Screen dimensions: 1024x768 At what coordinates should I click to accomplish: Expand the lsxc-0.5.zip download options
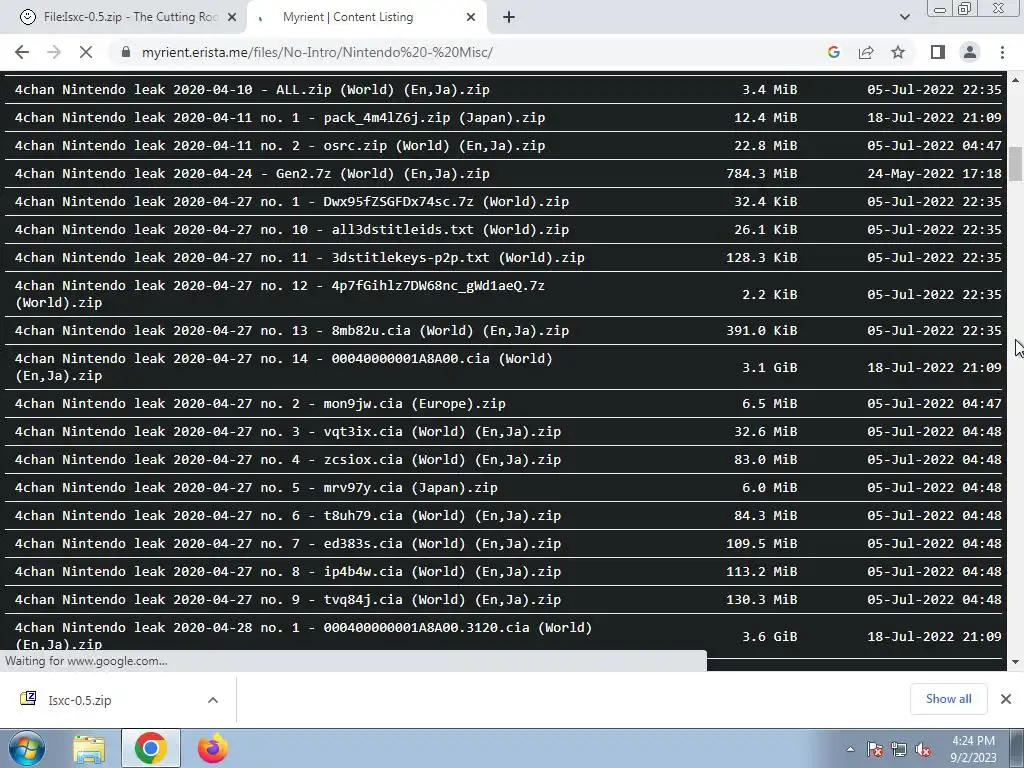click(213, 700)
